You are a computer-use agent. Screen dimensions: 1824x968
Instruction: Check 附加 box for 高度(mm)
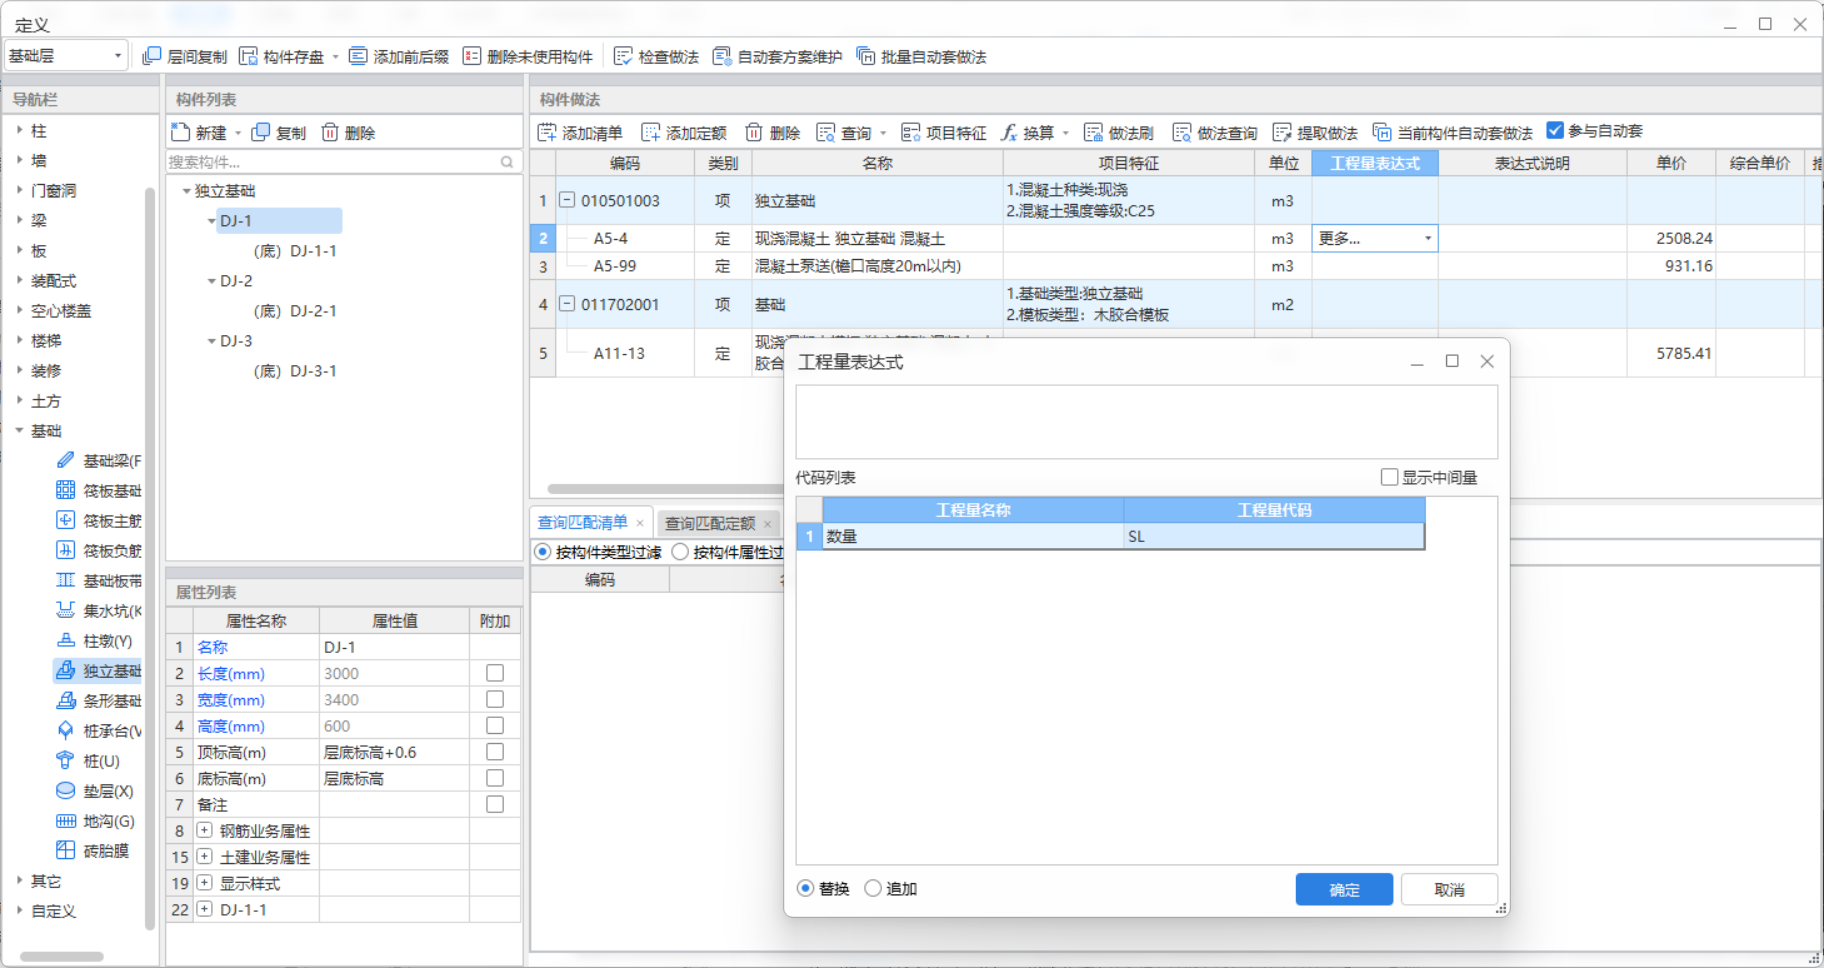point(495,725)
